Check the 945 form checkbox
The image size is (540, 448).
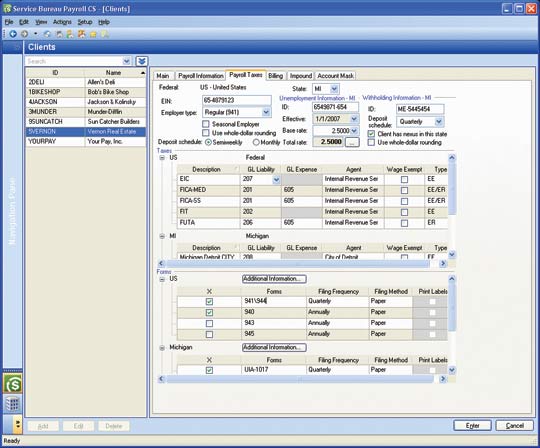(209, 334)
